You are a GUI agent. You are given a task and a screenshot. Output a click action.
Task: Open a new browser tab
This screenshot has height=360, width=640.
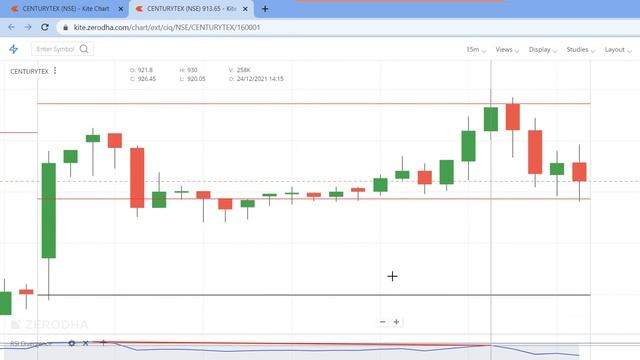coord(265,9)
